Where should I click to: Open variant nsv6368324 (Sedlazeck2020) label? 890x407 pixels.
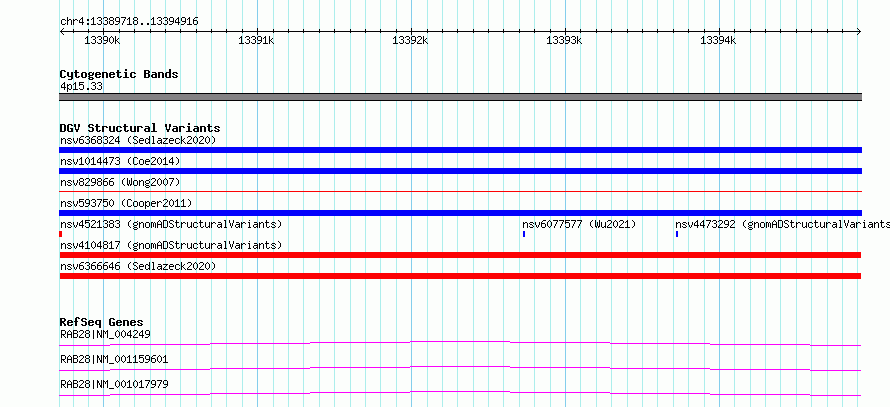pos(138,140)
